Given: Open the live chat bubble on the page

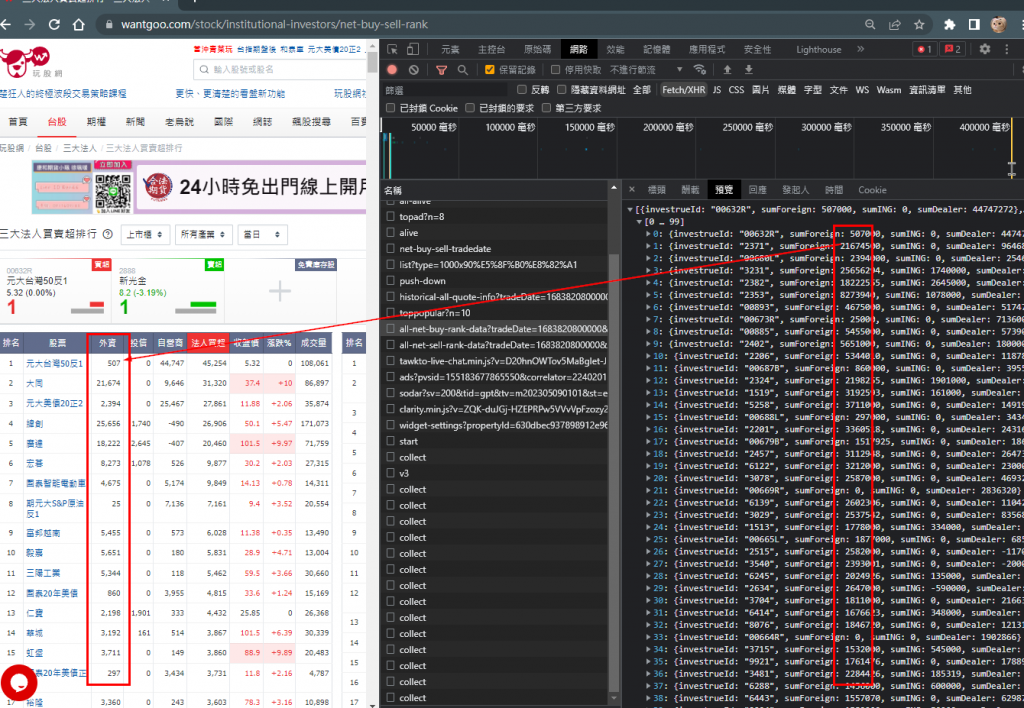Looking at the screenshot, I should (x=18, y=683).
